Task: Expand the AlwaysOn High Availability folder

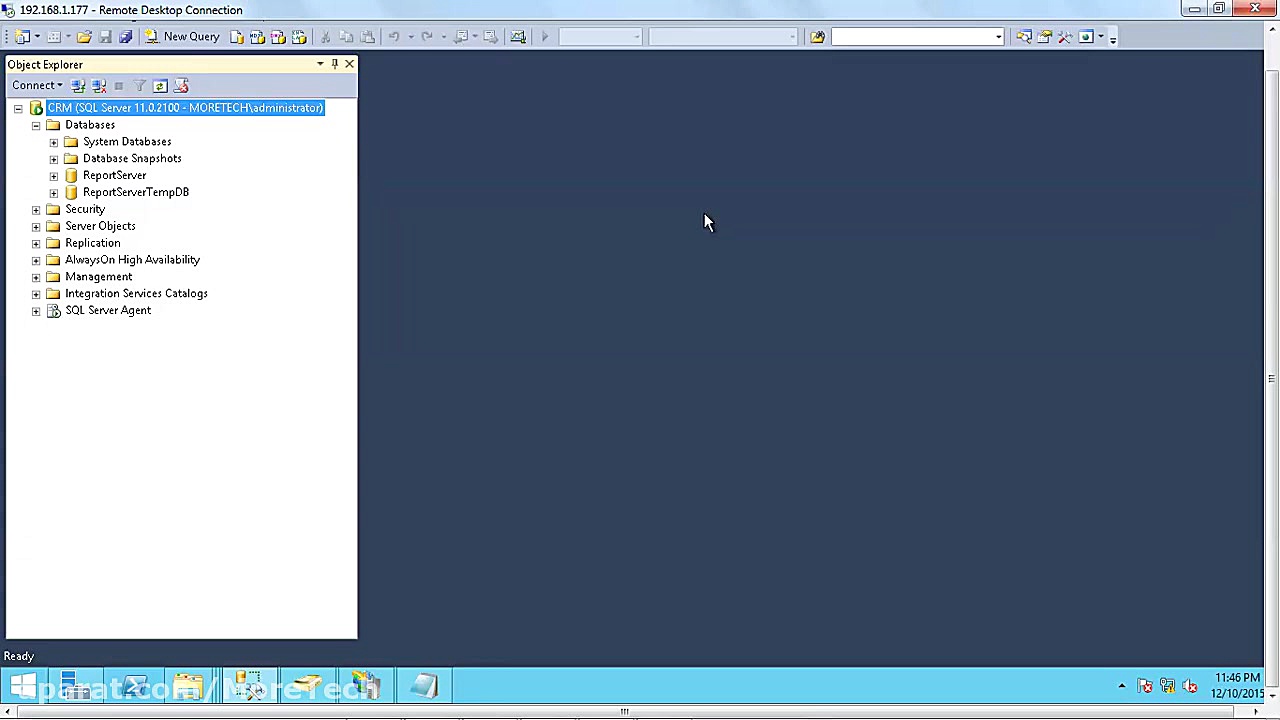Action: click(36, 260)
